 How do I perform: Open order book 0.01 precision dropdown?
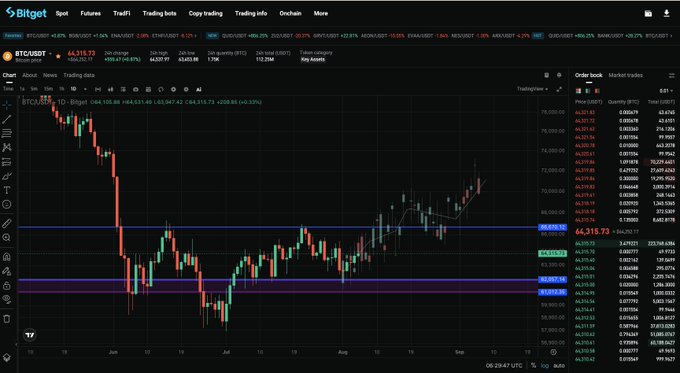tap(666, 91)
